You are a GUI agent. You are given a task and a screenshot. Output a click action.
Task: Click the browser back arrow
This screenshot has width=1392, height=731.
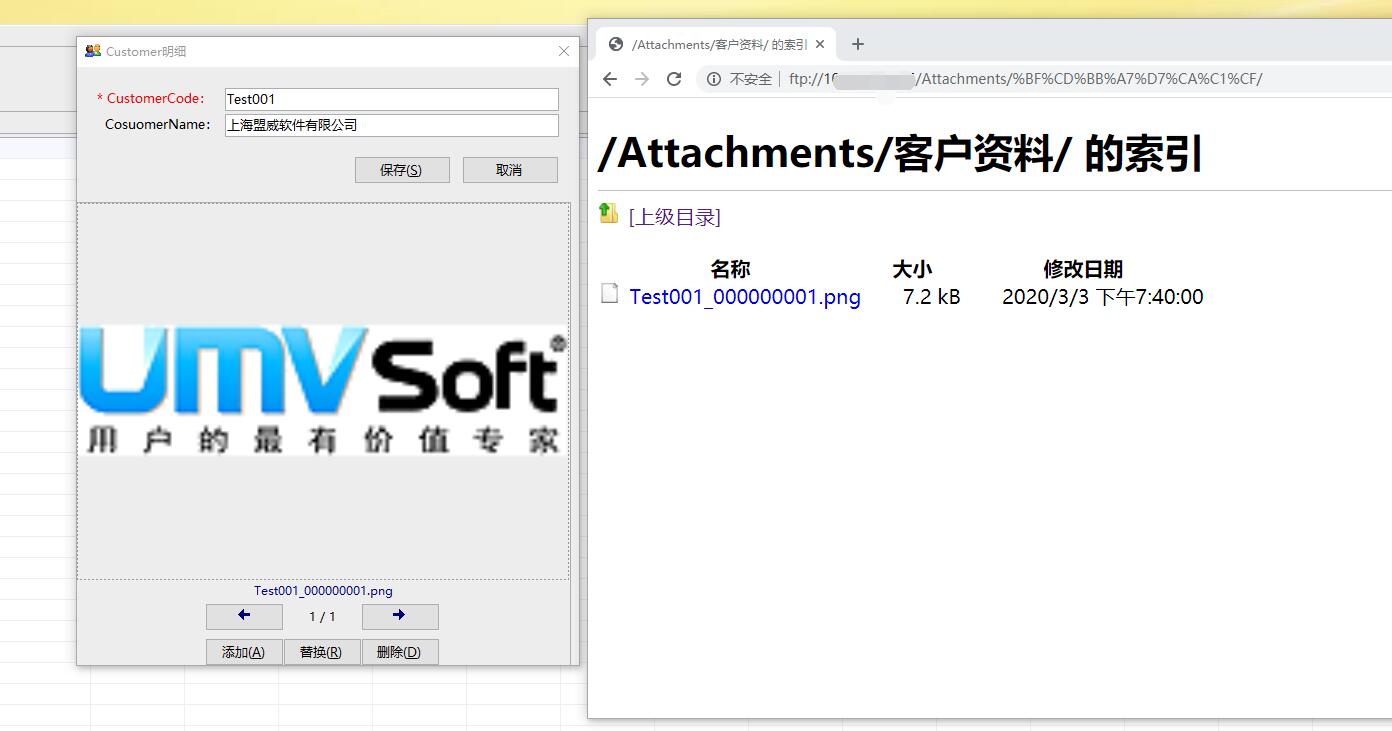610,79
